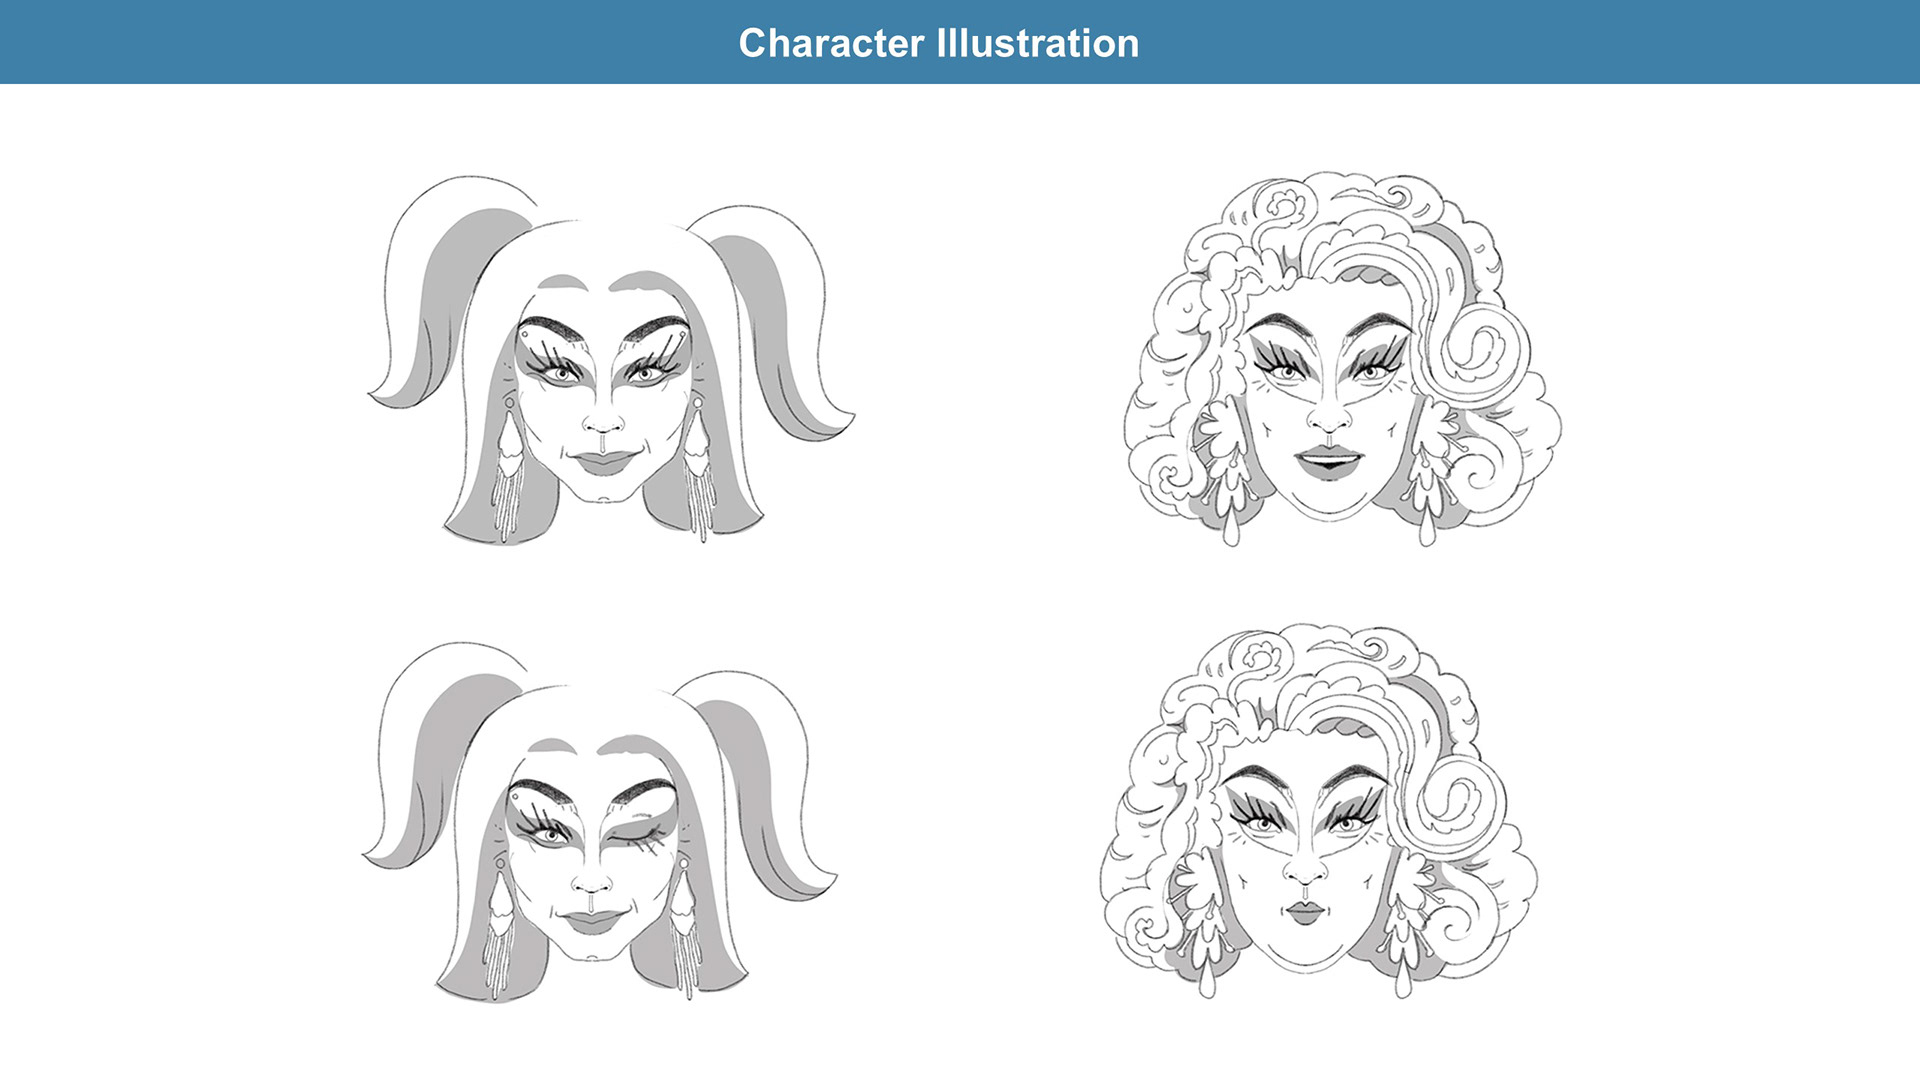Click the right tassel earring on top-left character
This screenshot has height=1080, width=1920.
(x=698, y=465)
